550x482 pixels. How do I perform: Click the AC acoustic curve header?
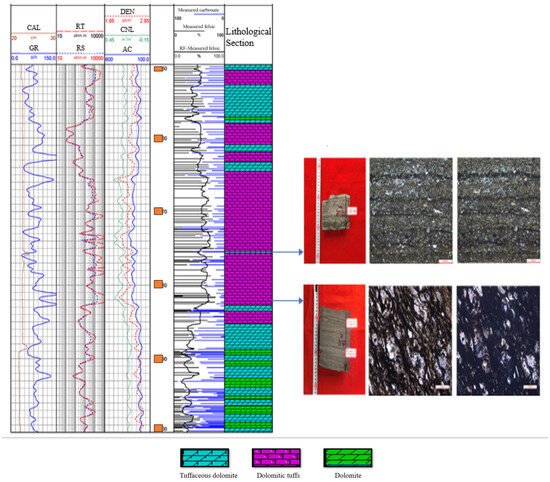pyautogui.click(x=127, y=49)
